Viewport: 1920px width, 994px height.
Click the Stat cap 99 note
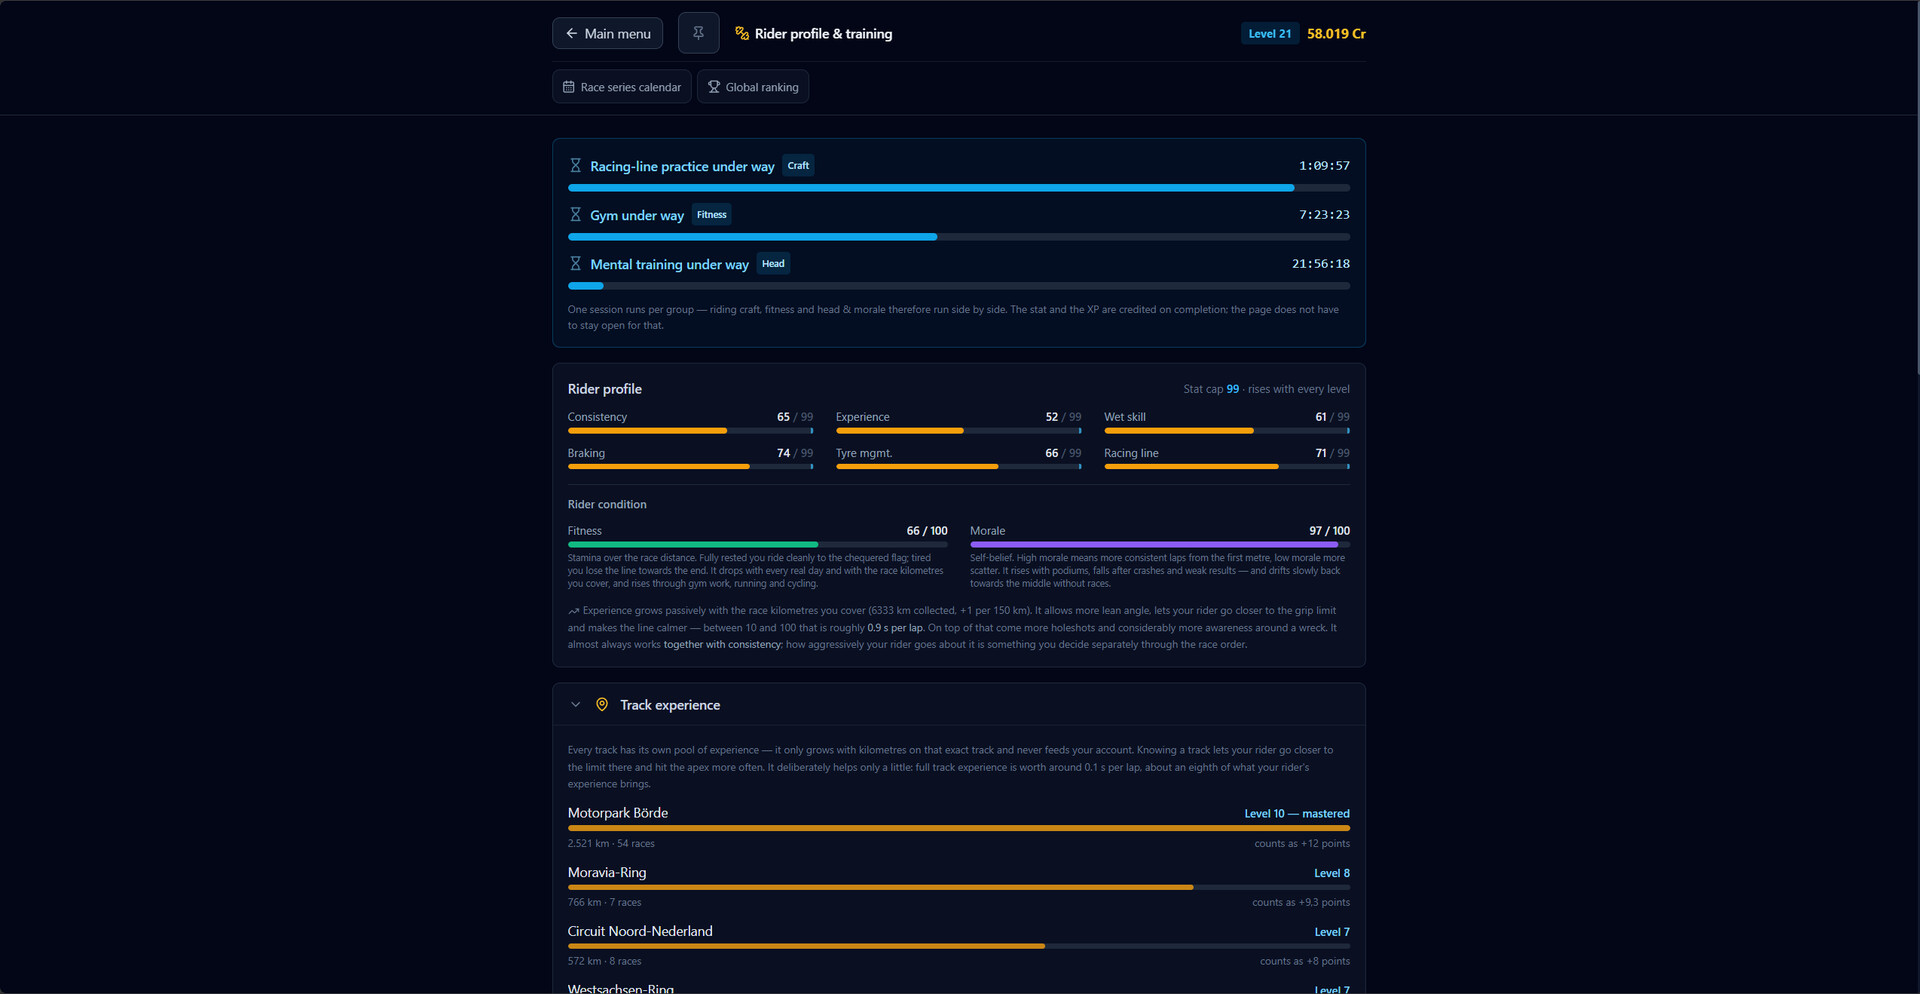pyautogui.click(x=1266, y=389)
